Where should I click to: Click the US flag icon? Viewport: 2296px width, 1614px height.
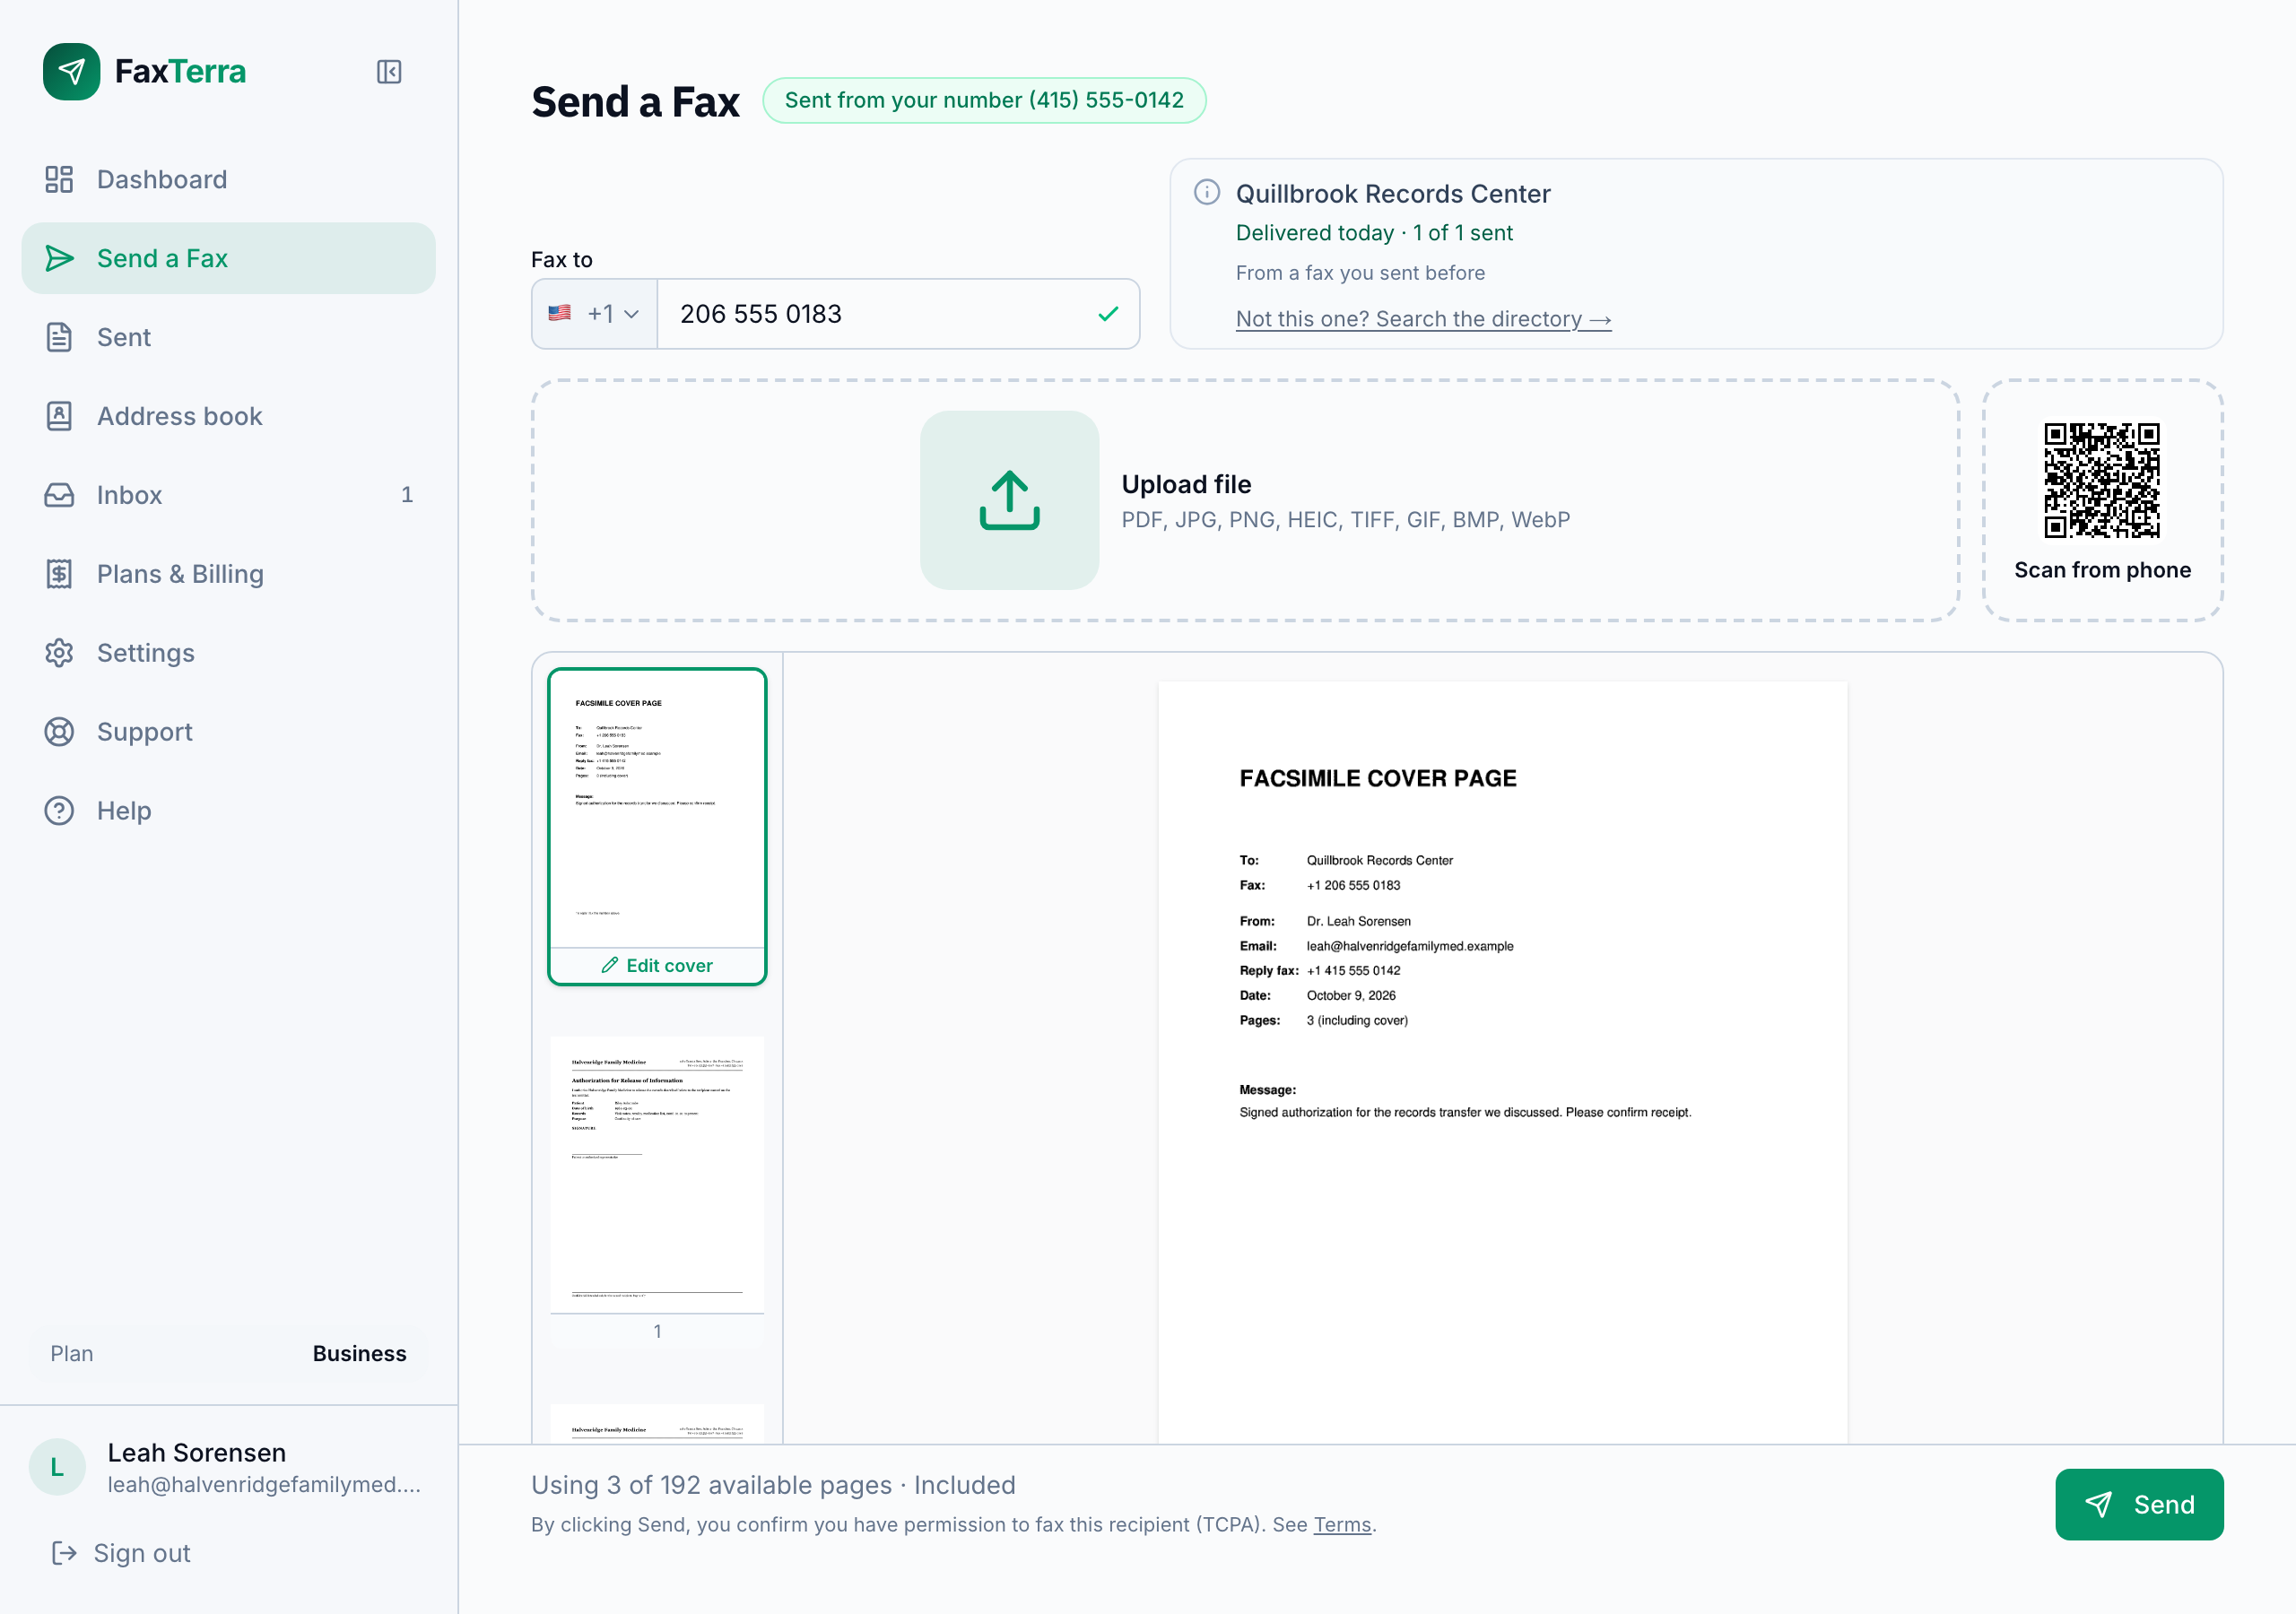[x=560, y=313]
